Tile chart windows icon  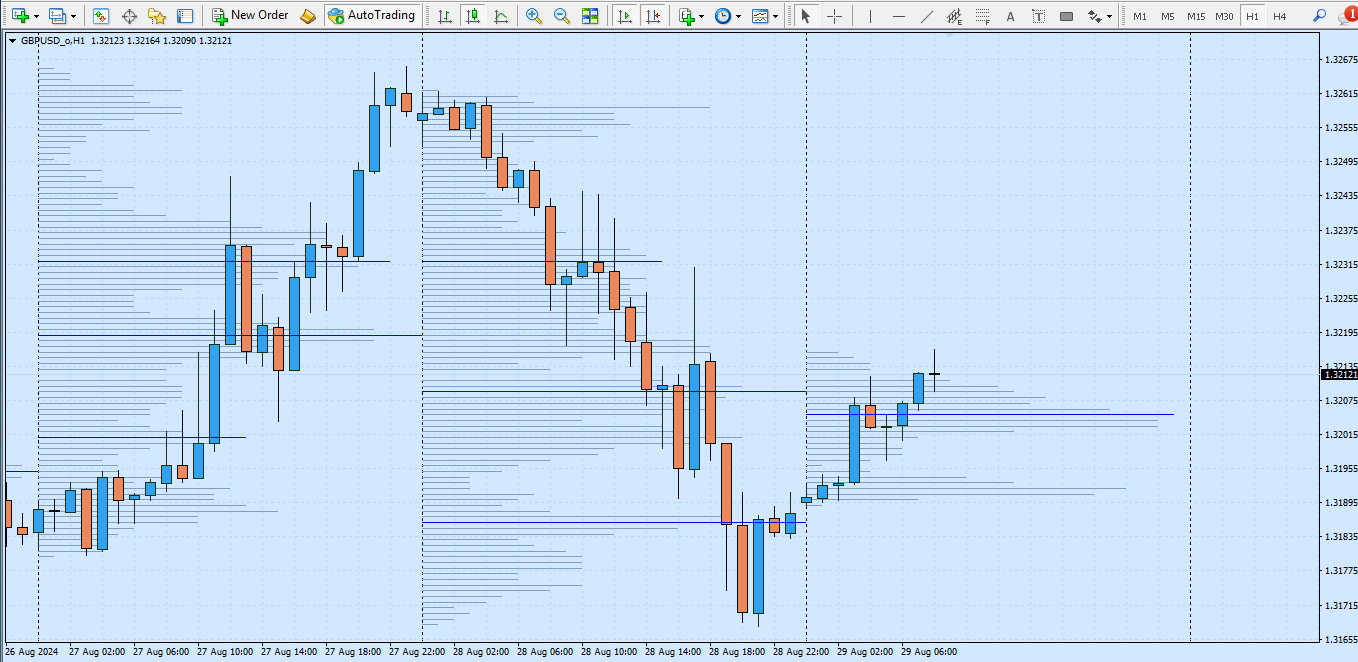(x=590, y=16)
